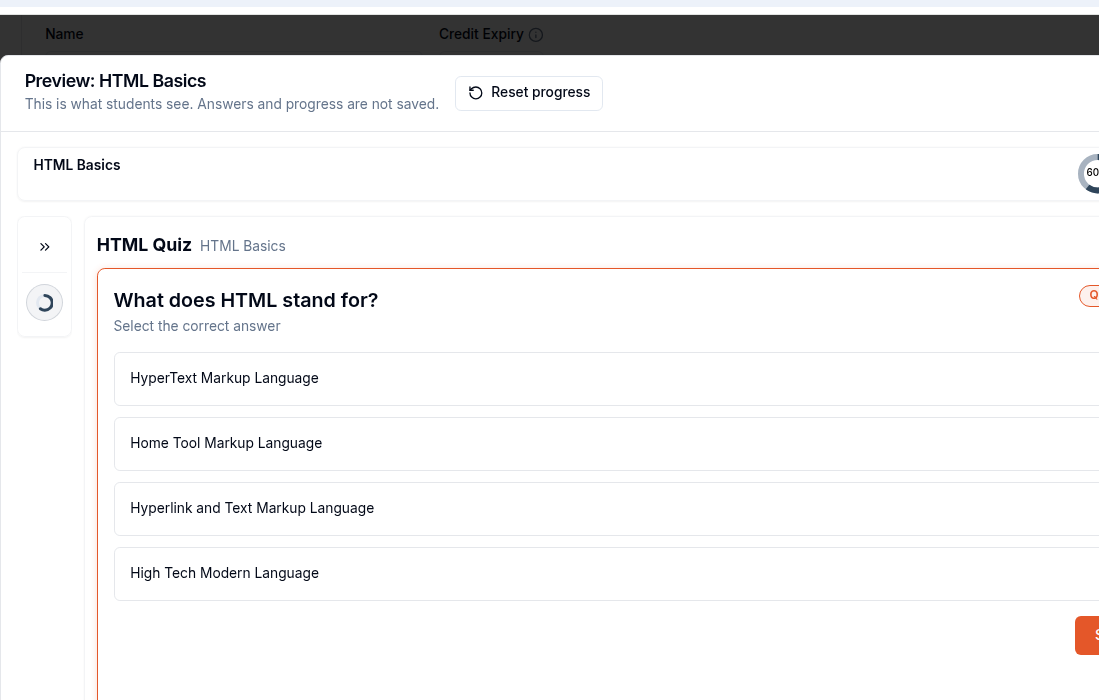This screenshot has width=1099, height=700.
Task: Click the Preview: HTML Basics title
Action: coord(116,81)
